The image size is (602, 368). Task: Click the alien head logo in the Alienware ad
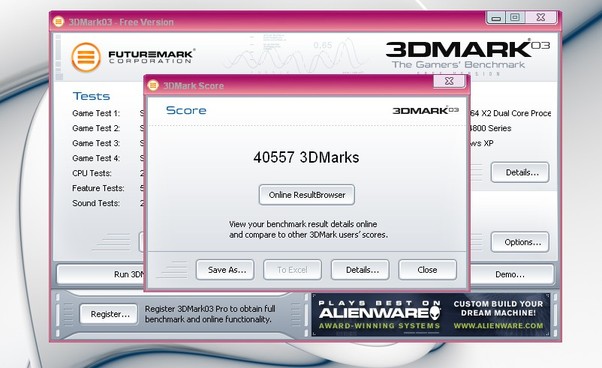(x=435, y=313)
